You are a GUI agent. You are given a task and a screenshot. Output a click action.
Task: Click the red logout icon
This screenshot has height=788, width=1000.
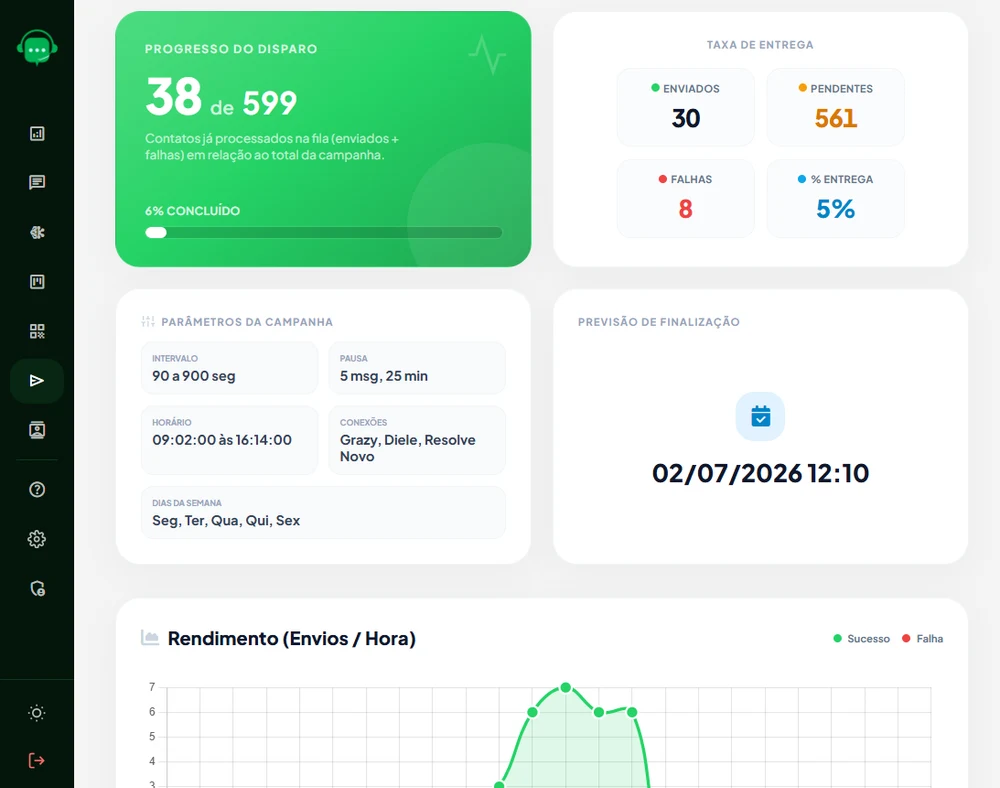point(37,761)
